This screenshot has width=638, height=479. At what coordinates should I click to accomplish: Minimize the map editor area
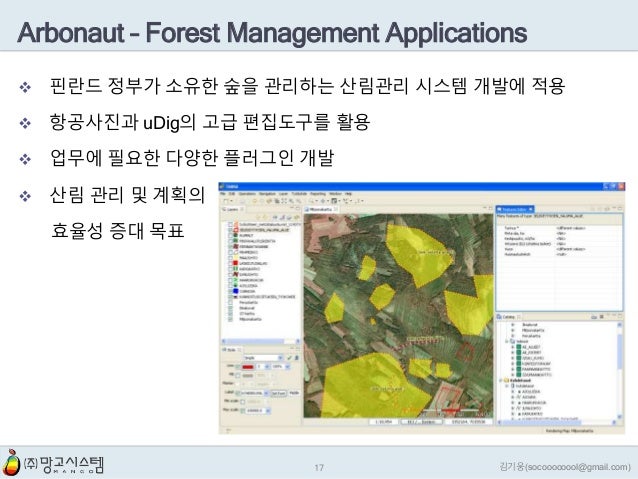485,208
